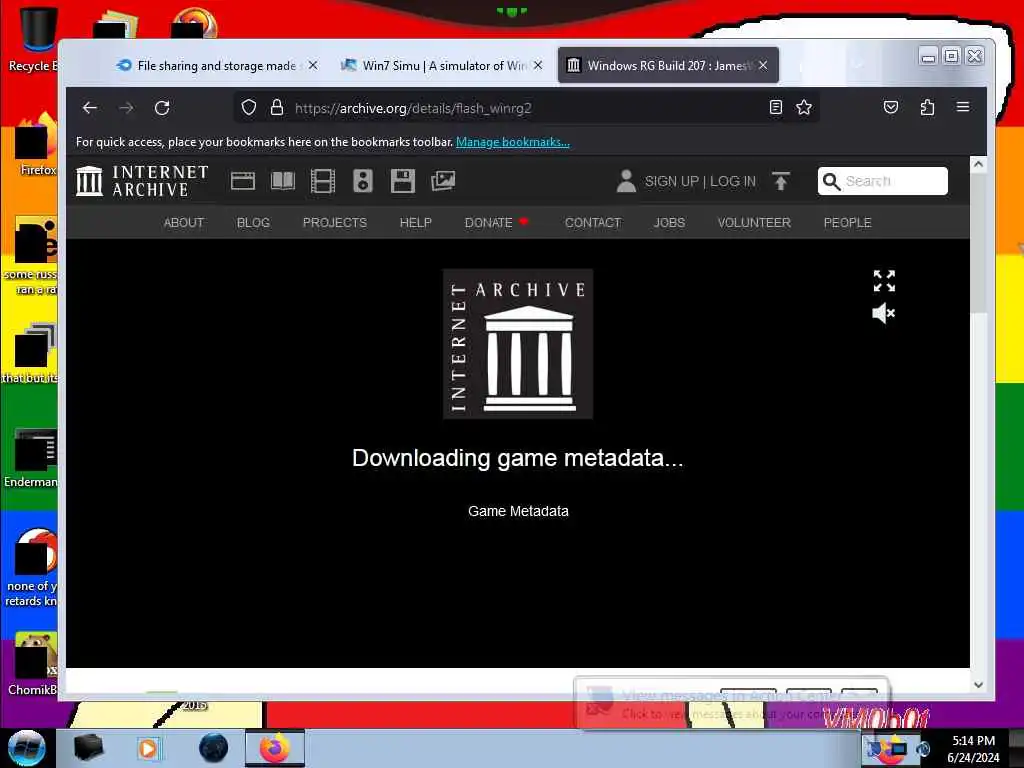The width and height of the screenshot is (1024, 768).
Task: Bookmark this page with the star icon
Action: click(x=804, y=108)
